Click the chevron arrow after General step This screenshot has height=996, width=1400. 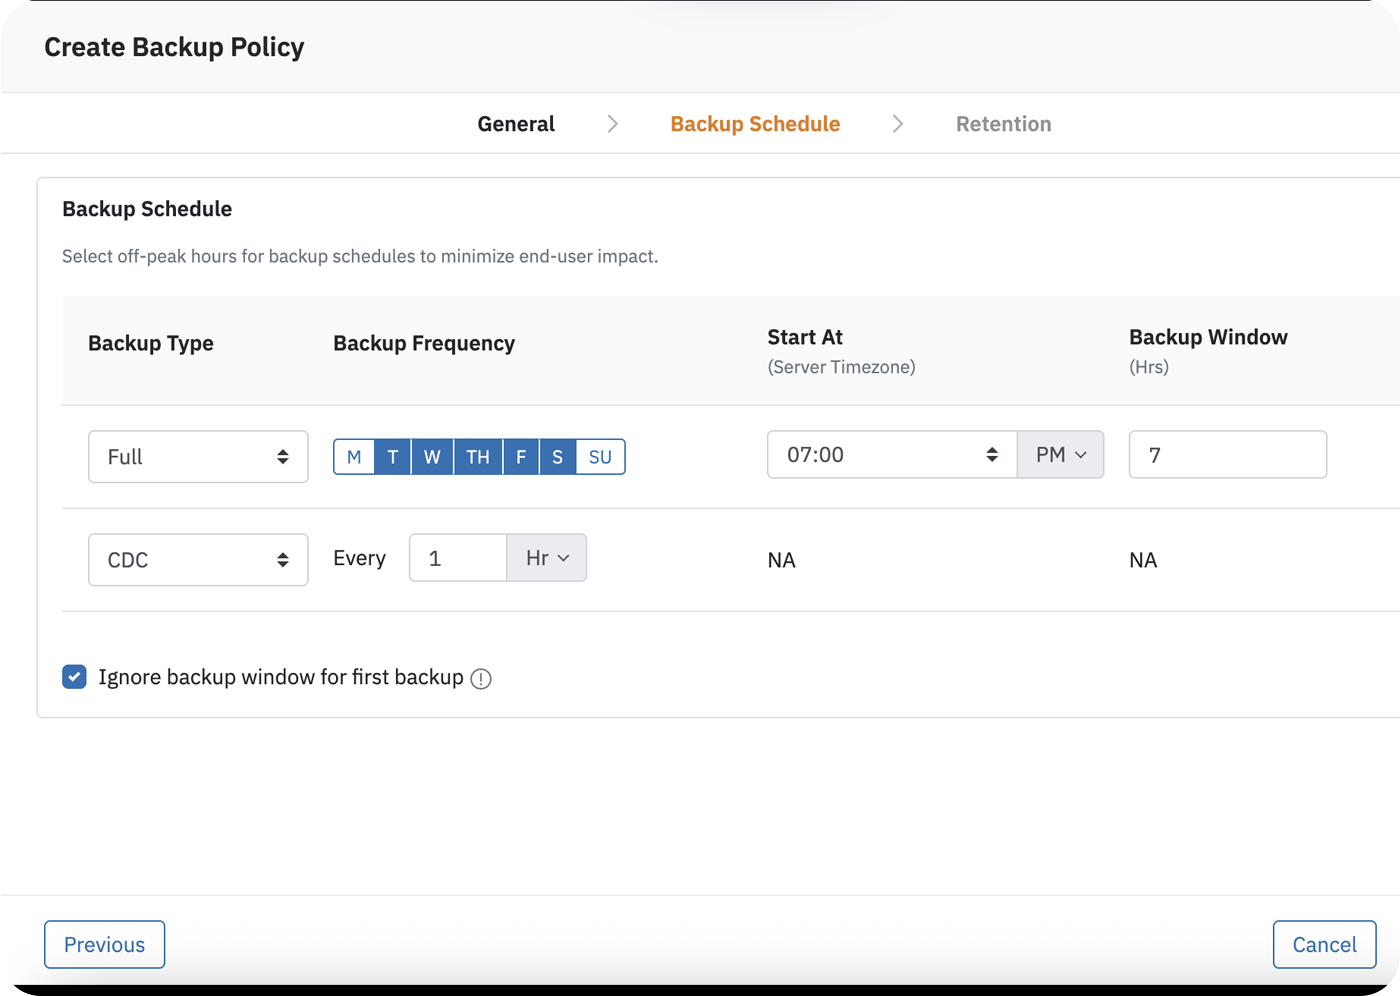click(x=612, y=124)
